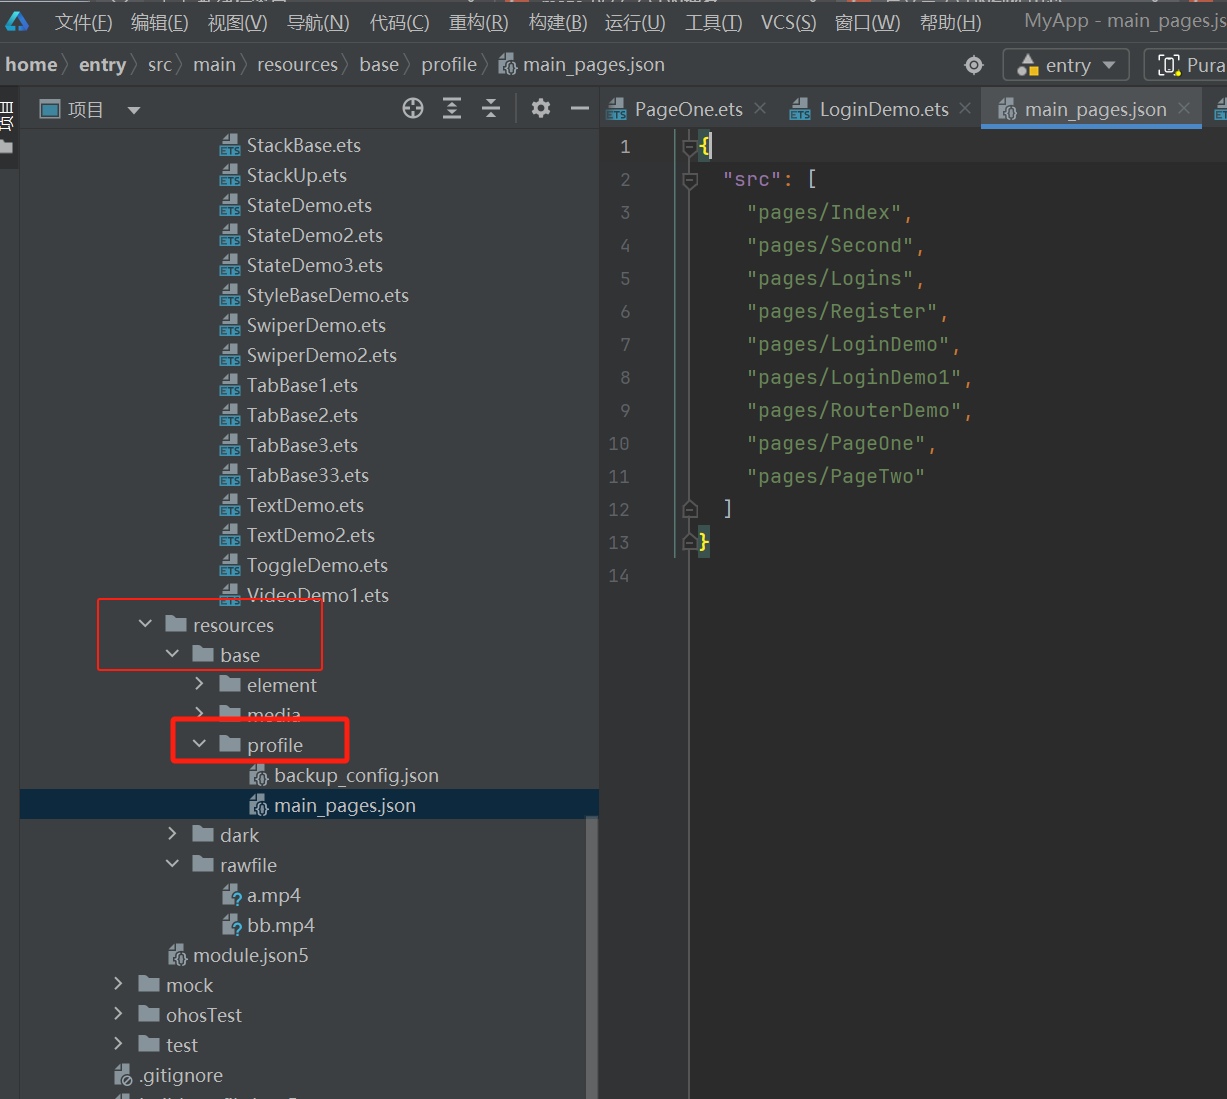
Task: Switch to the LoginDemo.ets tab
Action: point(883,109)
